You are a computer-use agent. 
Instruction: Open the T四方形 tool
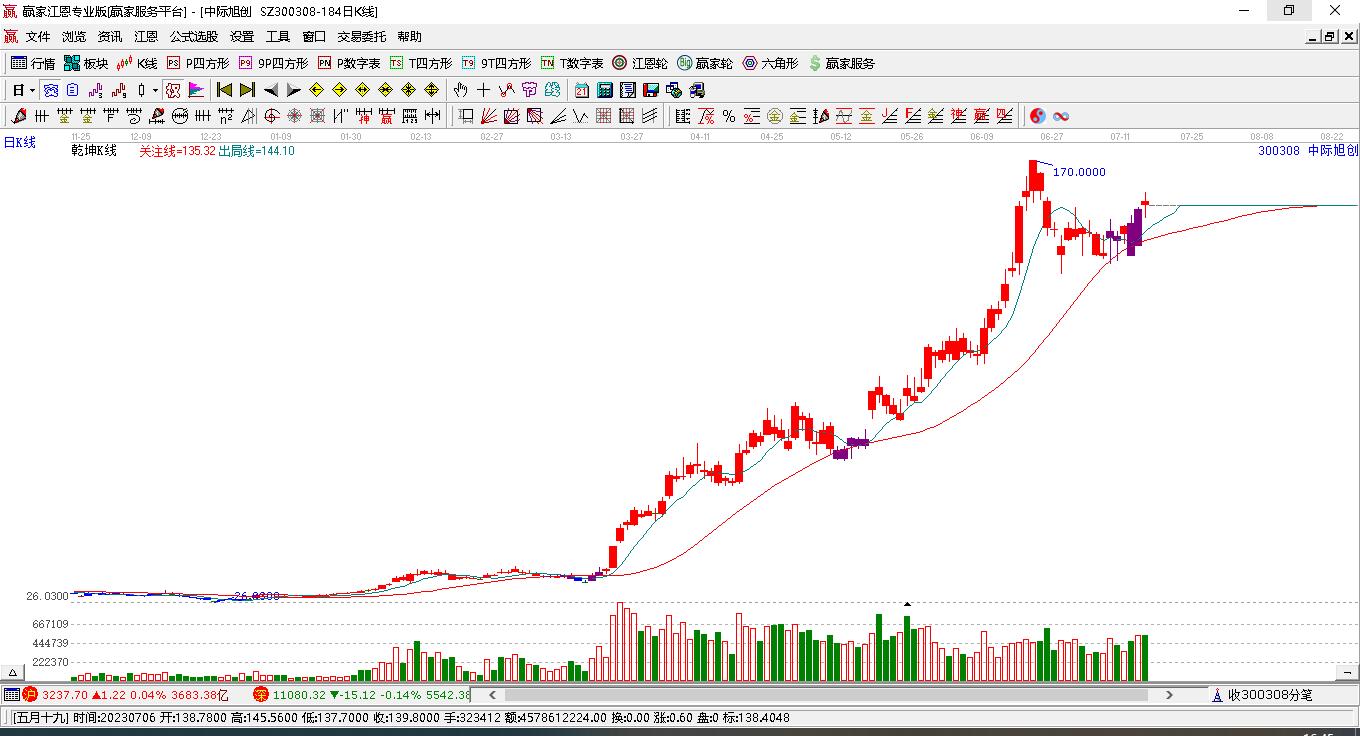click(421, 63)
